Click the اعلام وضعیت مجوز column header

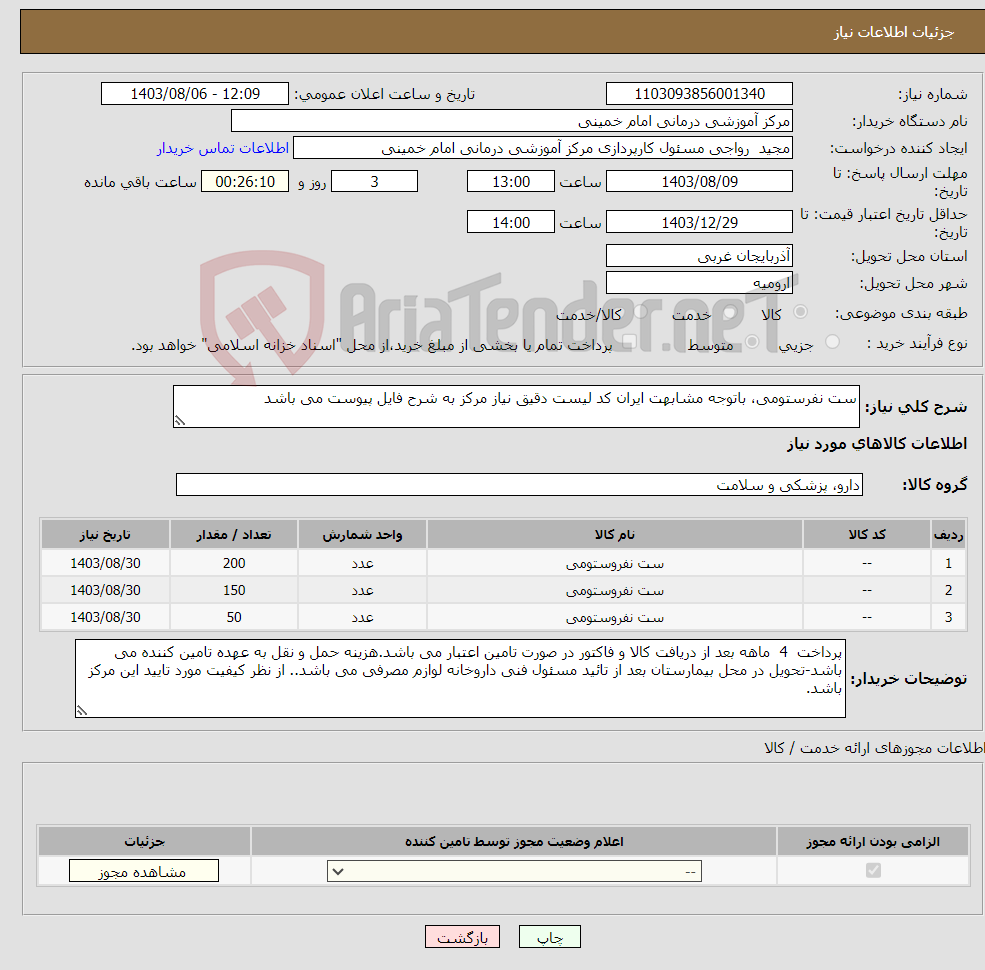click(514, 841)
